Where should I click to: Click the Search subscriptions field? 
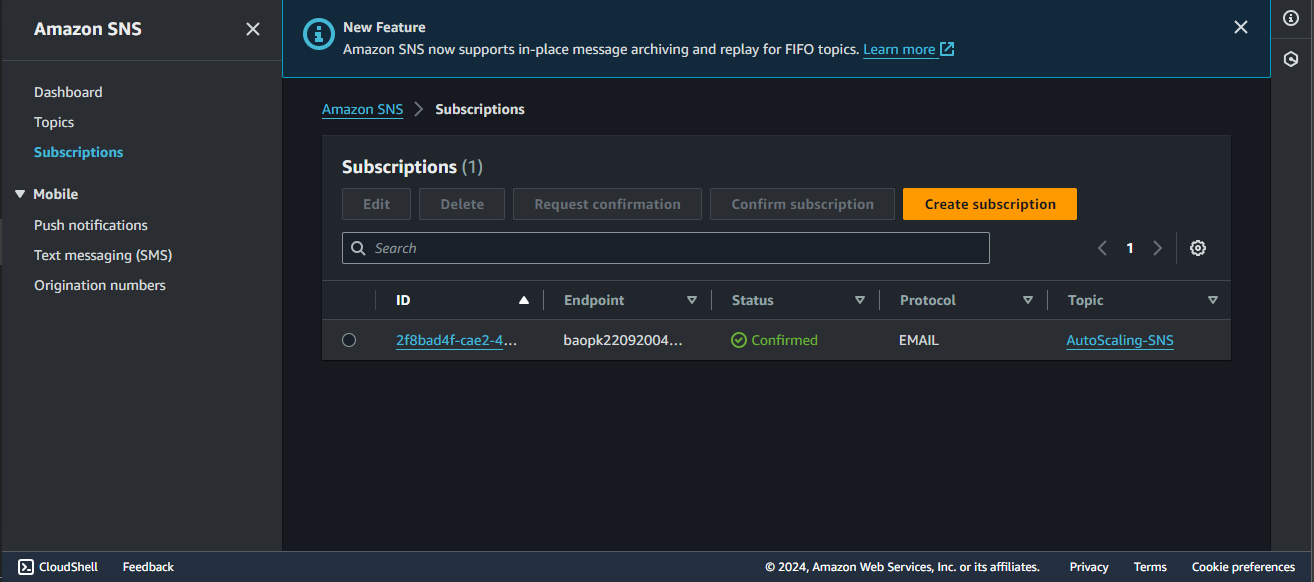coord(665,248)
